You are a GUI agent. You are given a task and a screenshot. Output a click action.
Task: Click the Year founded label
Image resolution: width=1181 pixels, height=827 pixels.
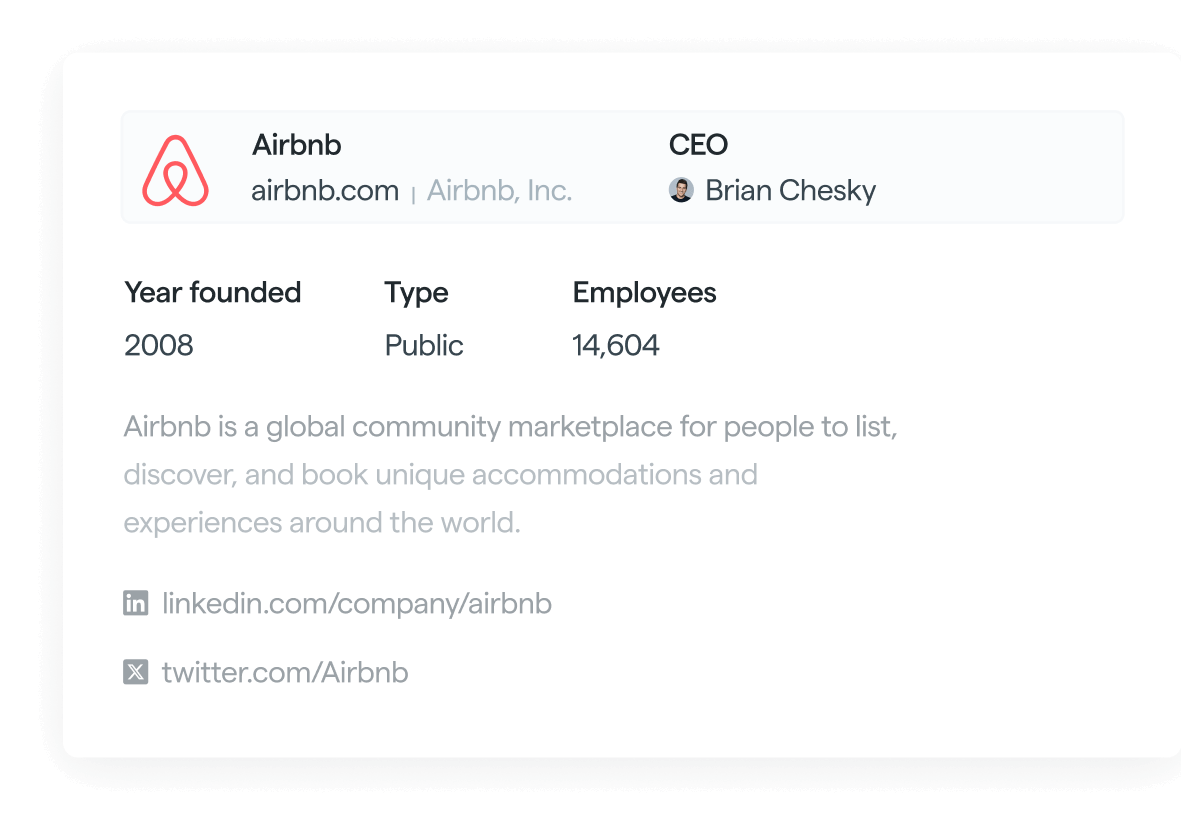[x=212, y=292]
